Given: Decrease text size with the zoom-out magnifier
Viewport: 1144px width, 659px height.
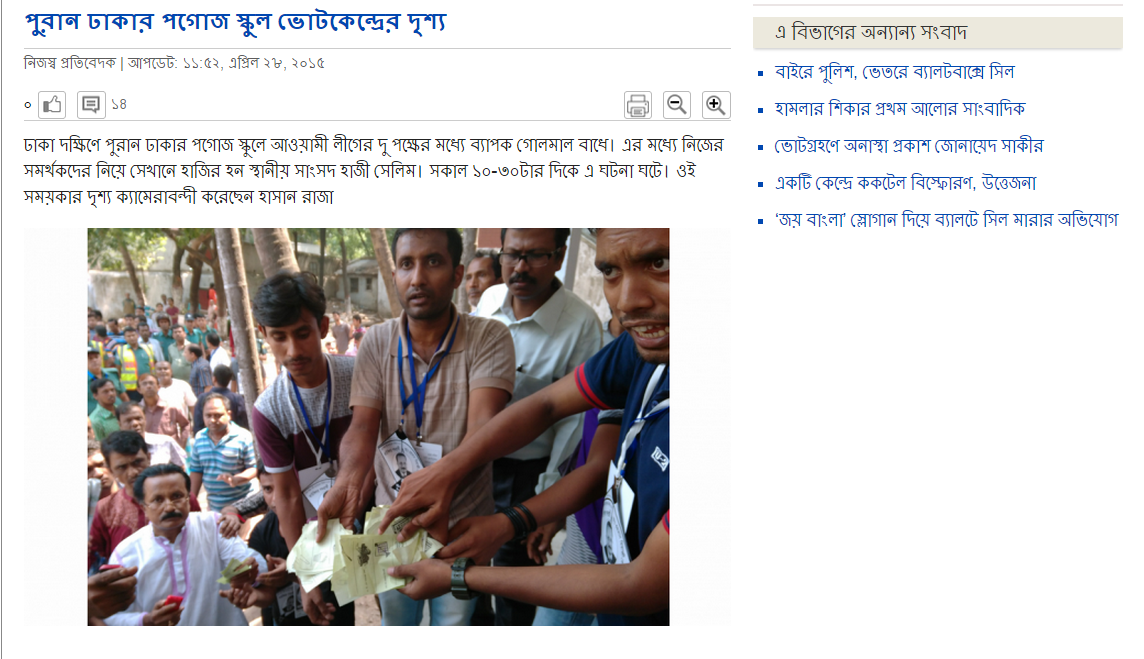Looking at the screenshot, I should coord(677,105).
